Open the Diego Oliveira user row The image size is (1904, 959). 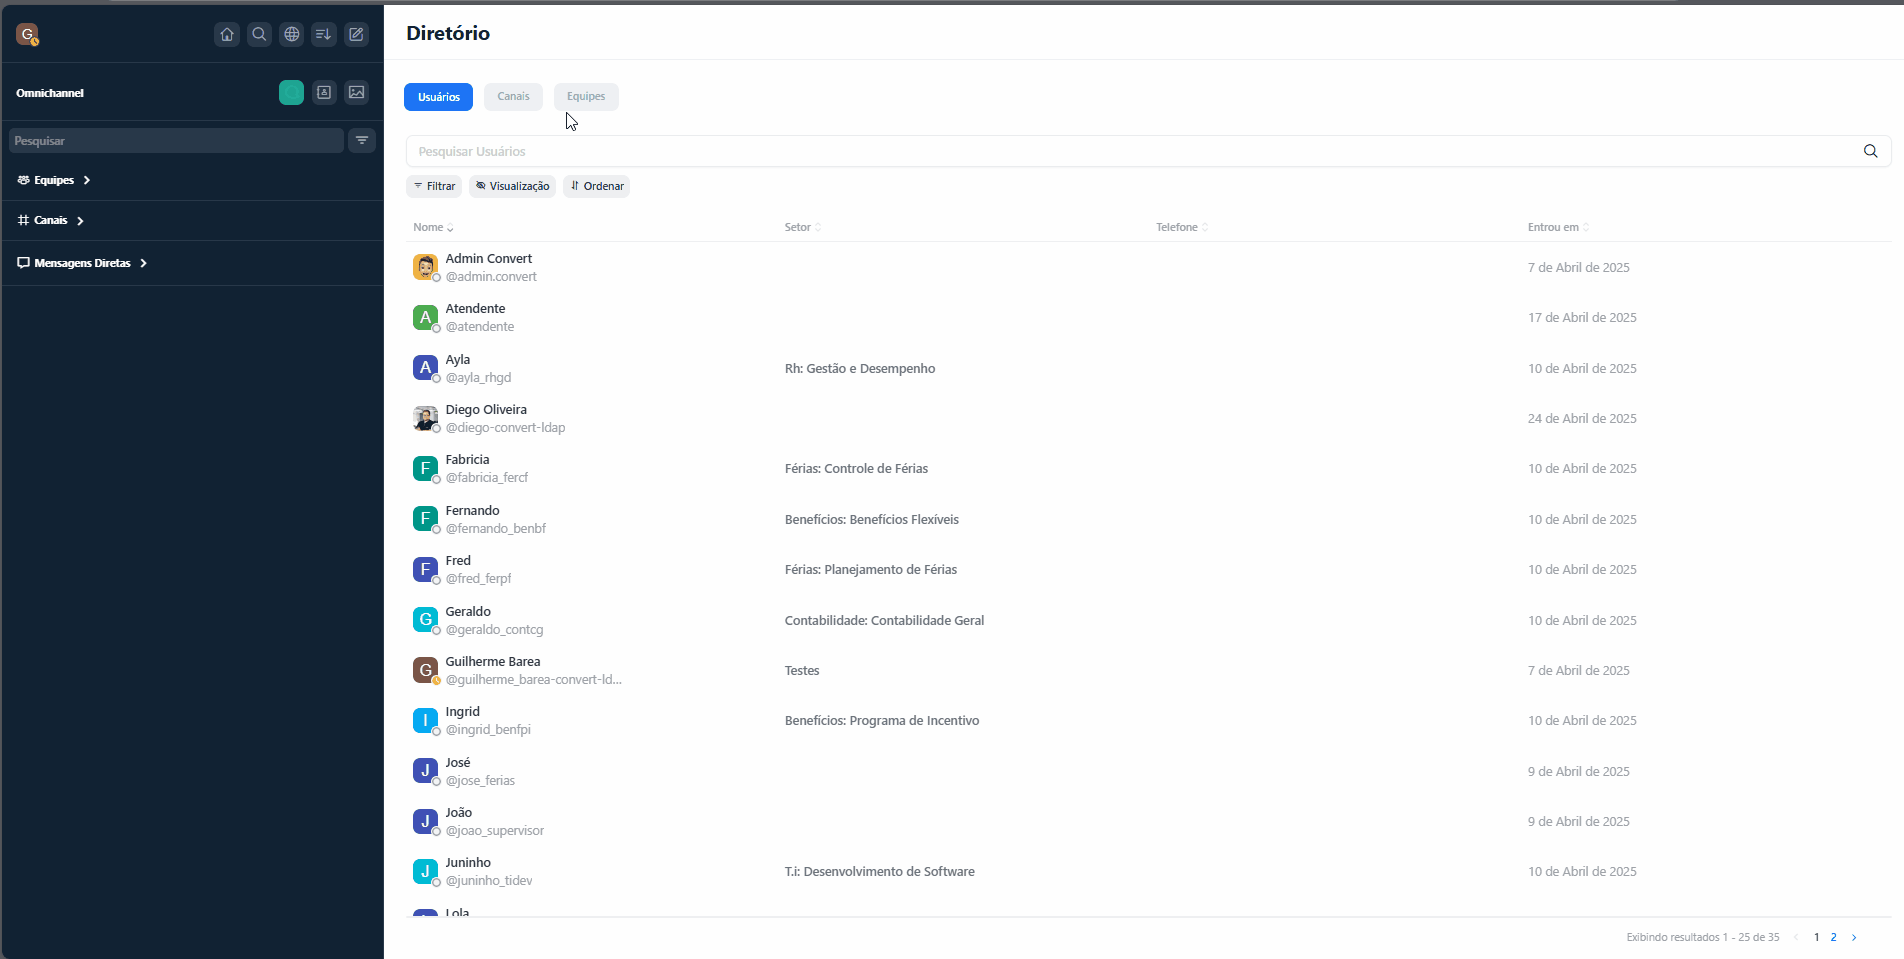point(1148,418)
